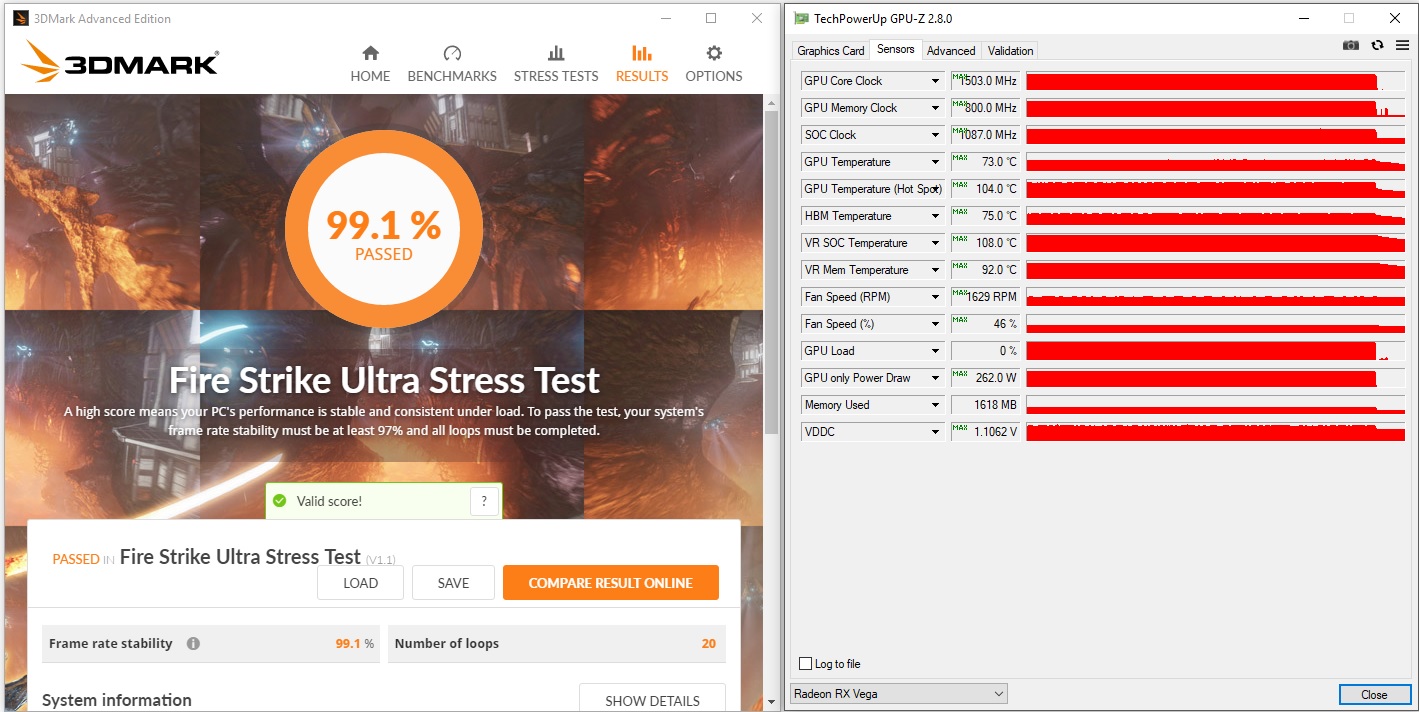Expand the Memory Used sensor dropdown

tap(935, 405)
